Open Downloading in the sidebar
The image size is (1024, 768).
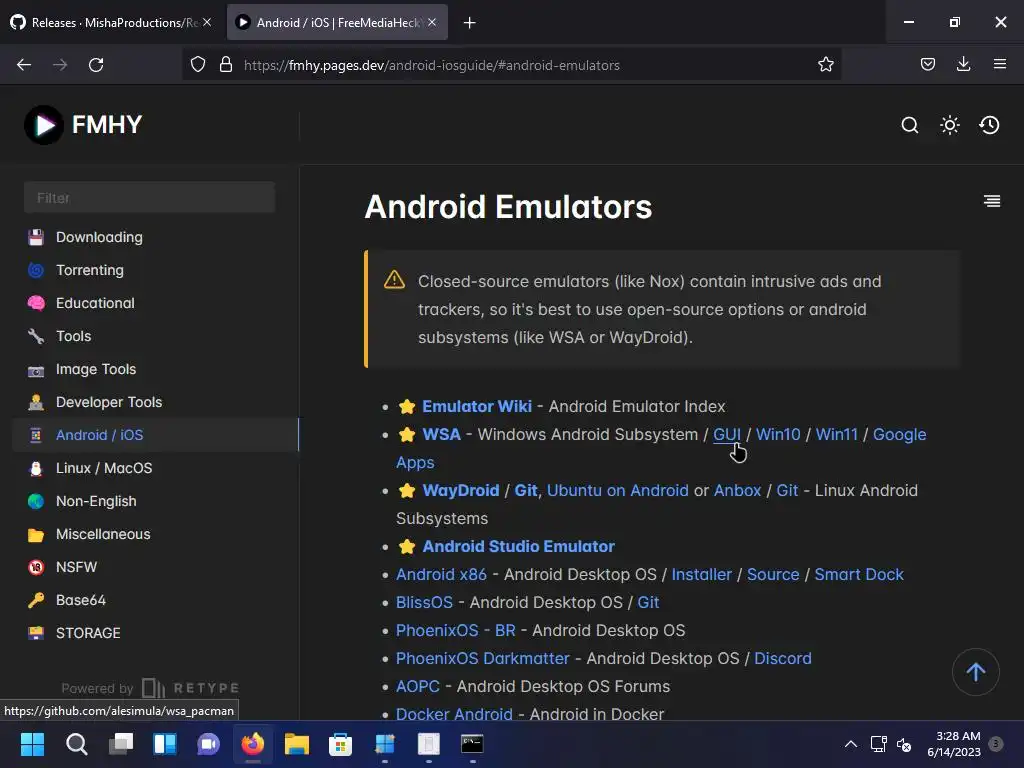(99, 237)
